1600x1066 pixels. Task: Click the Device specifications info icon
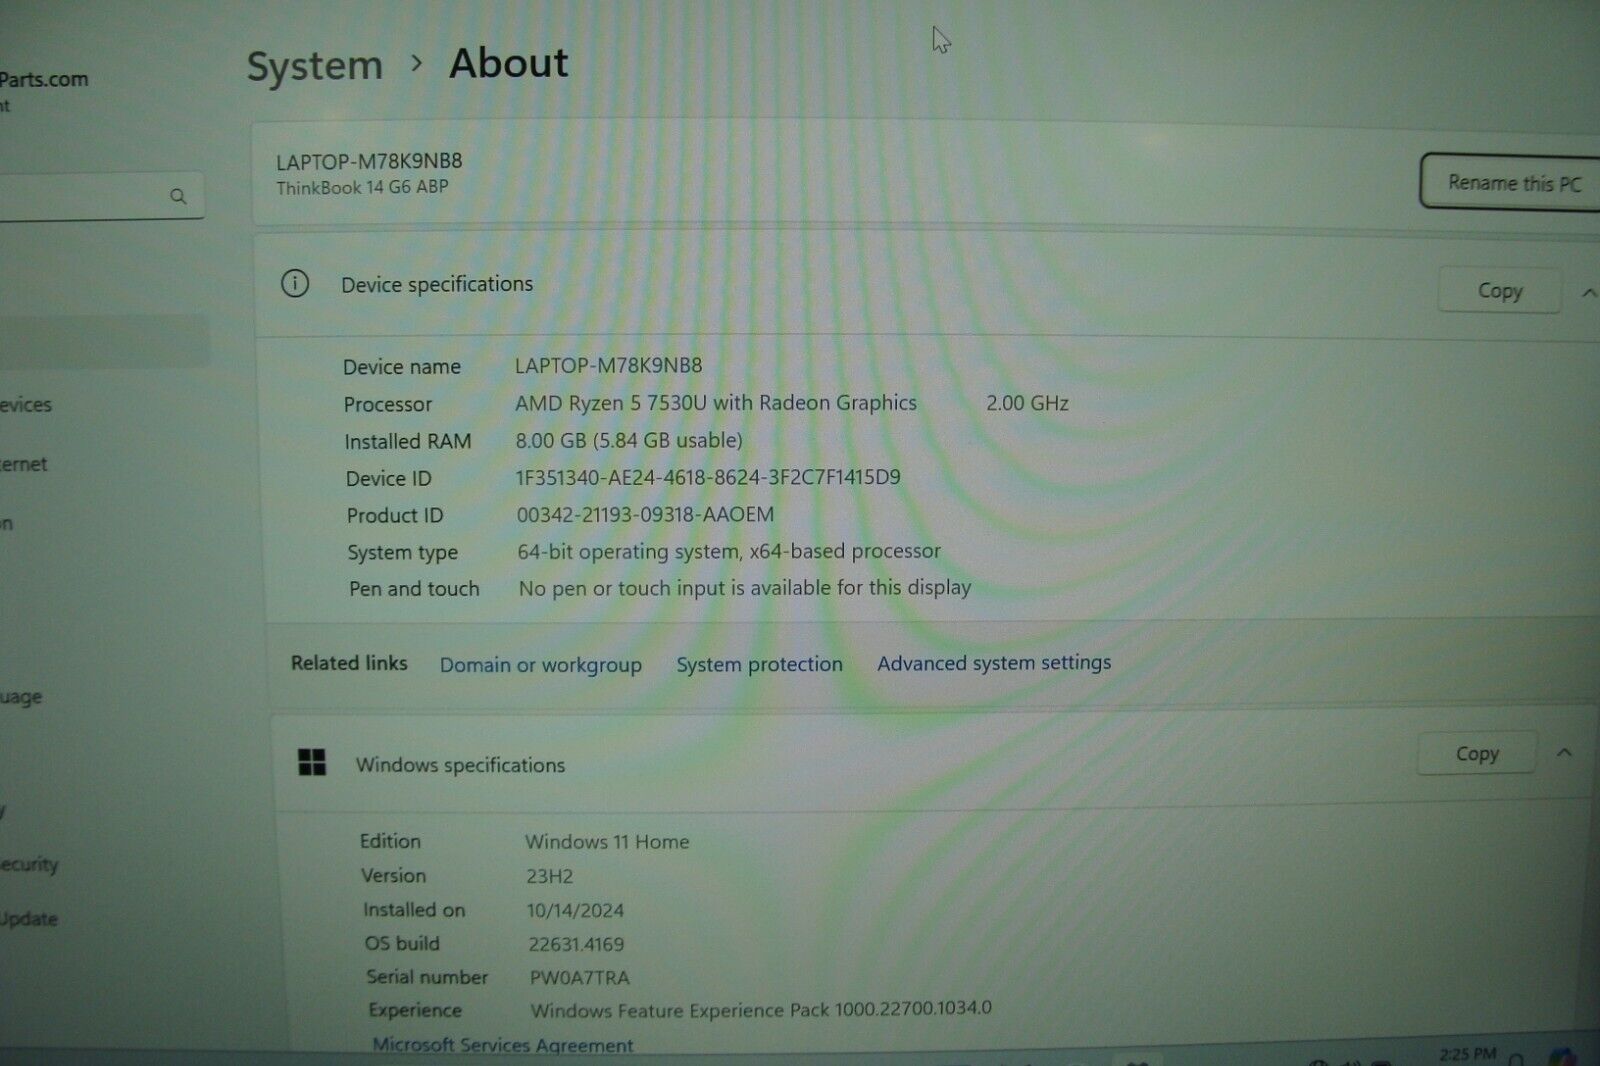tap(295, 284)
